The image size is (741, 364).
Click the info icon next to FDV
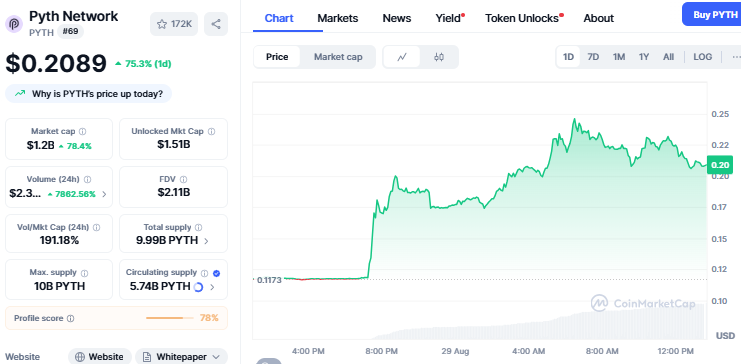point(183,179)
